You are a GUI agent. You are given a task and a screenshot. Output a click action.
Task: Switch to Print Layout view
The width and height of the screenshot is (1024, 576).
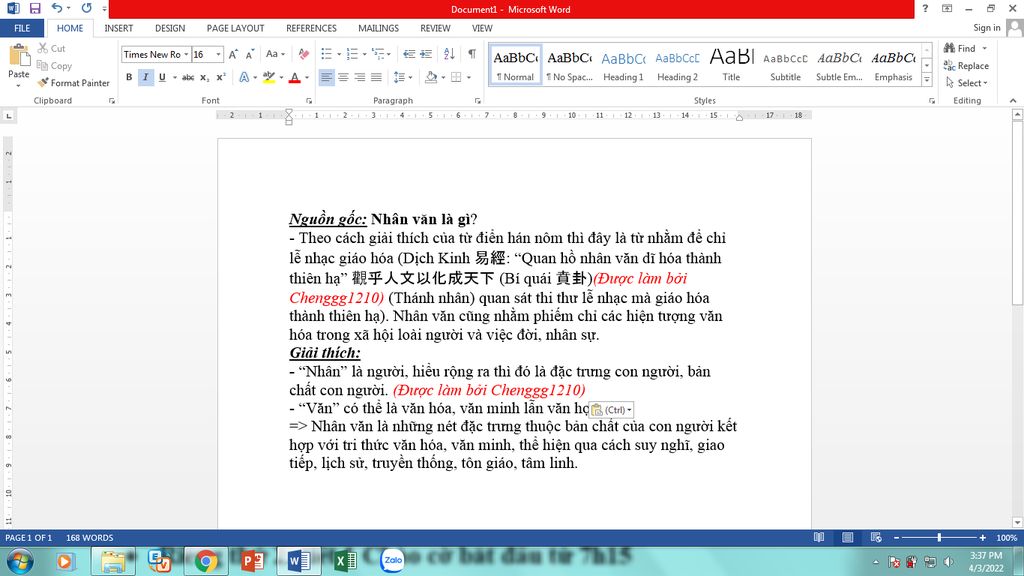(848, 537)
